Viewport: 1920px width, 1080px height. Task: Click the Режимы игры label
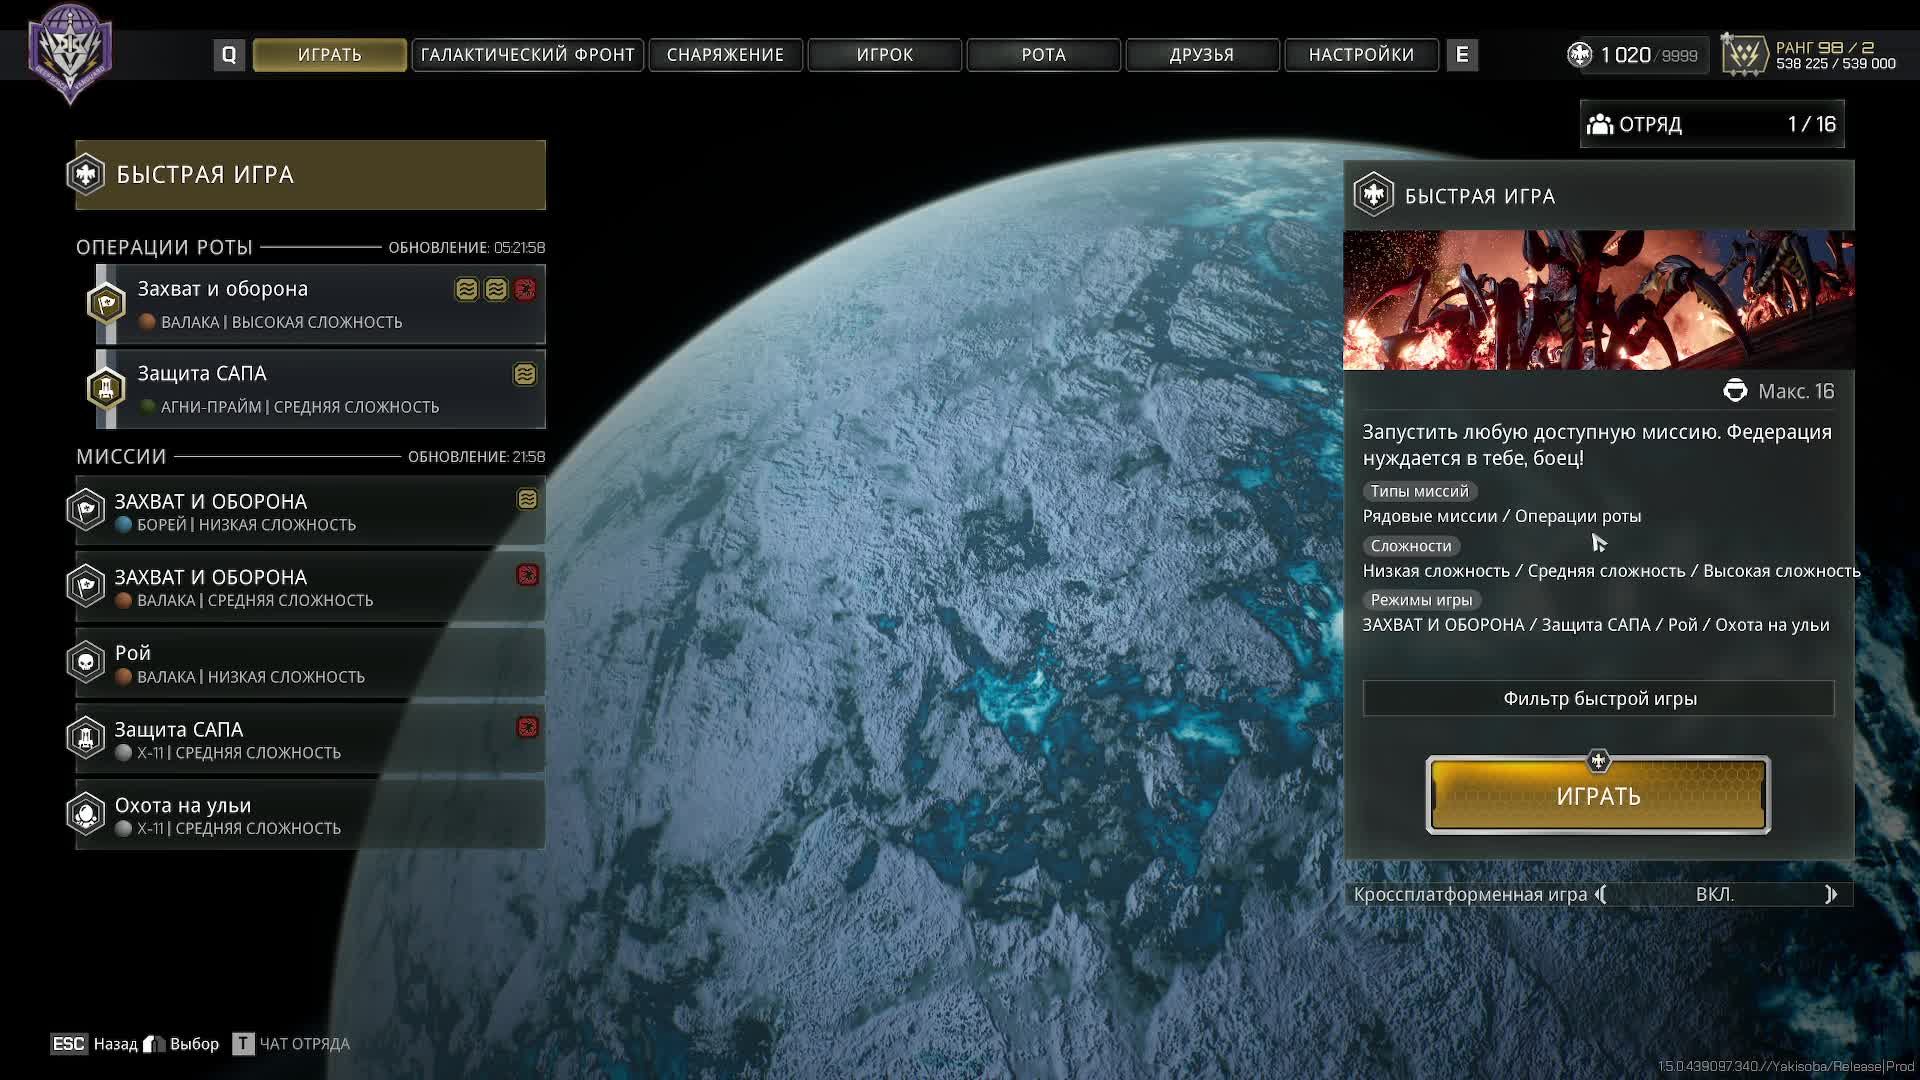1421,600
